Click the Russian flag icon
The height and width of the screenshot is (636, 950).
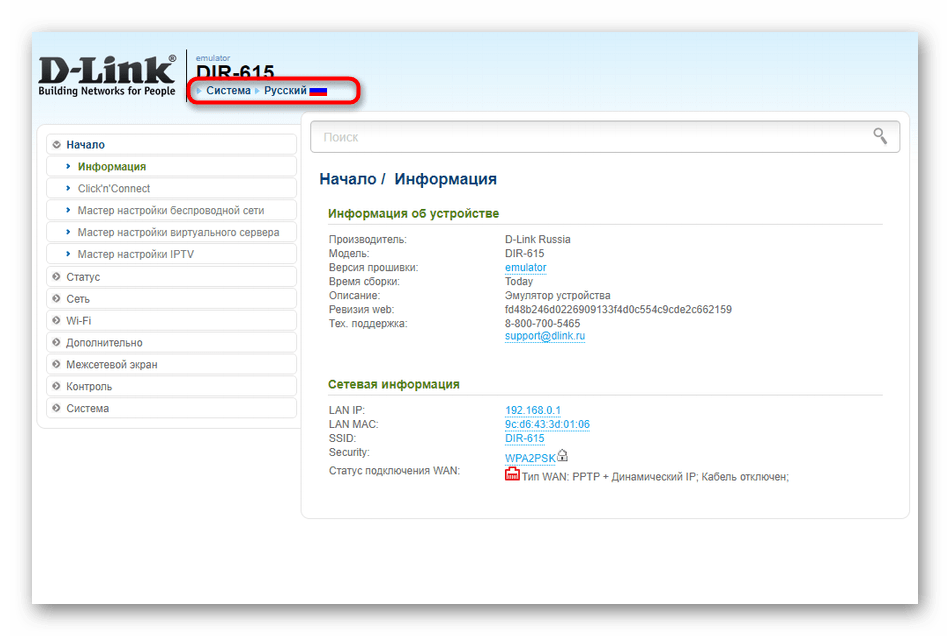(x=318, y=91)
